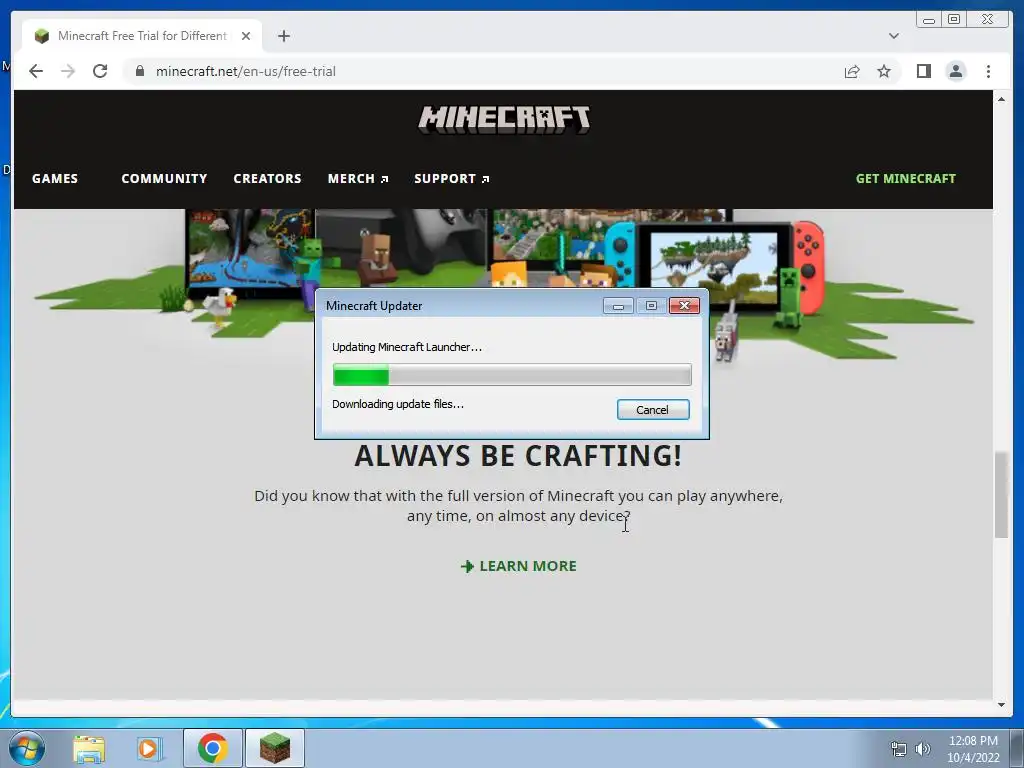Open Windows Media Player taskbar icon

[148, 749]
